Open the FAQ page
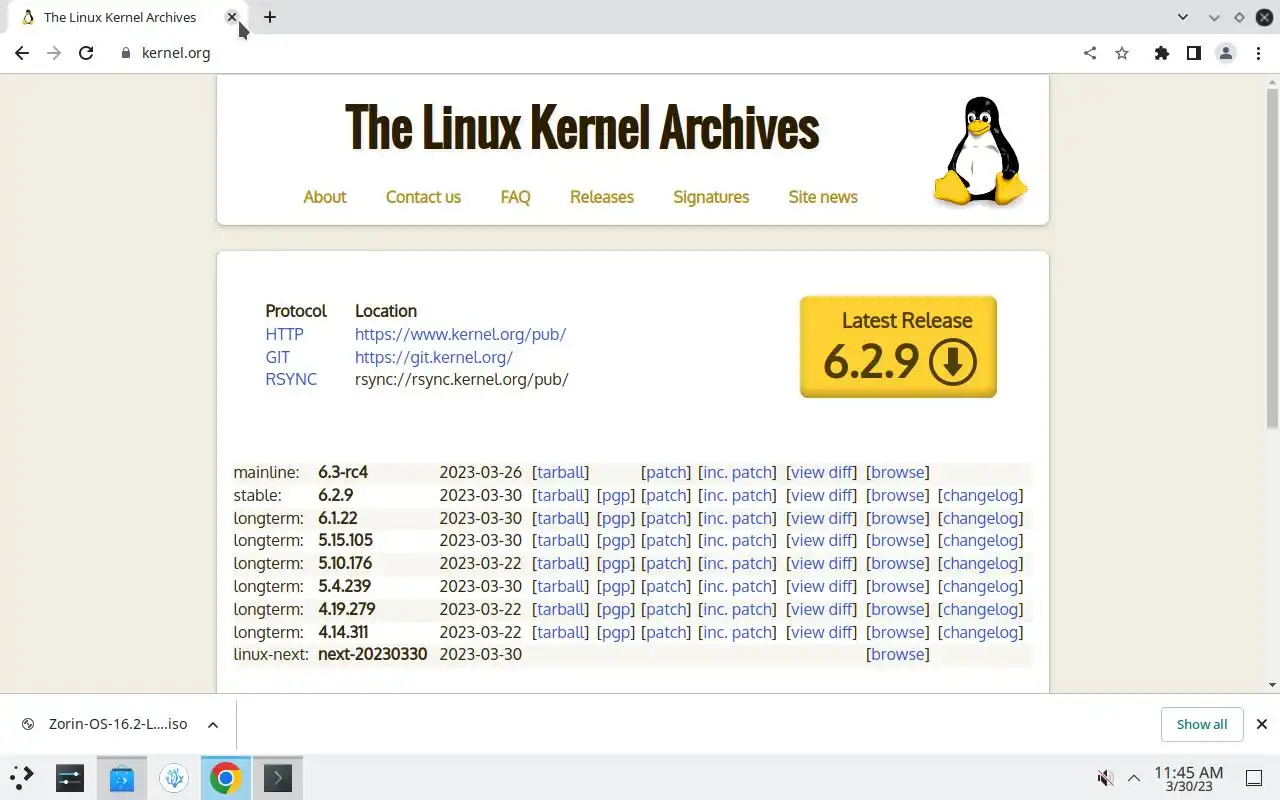The width and height of the screenshot is (1280, 800). (x=515, y=197)
